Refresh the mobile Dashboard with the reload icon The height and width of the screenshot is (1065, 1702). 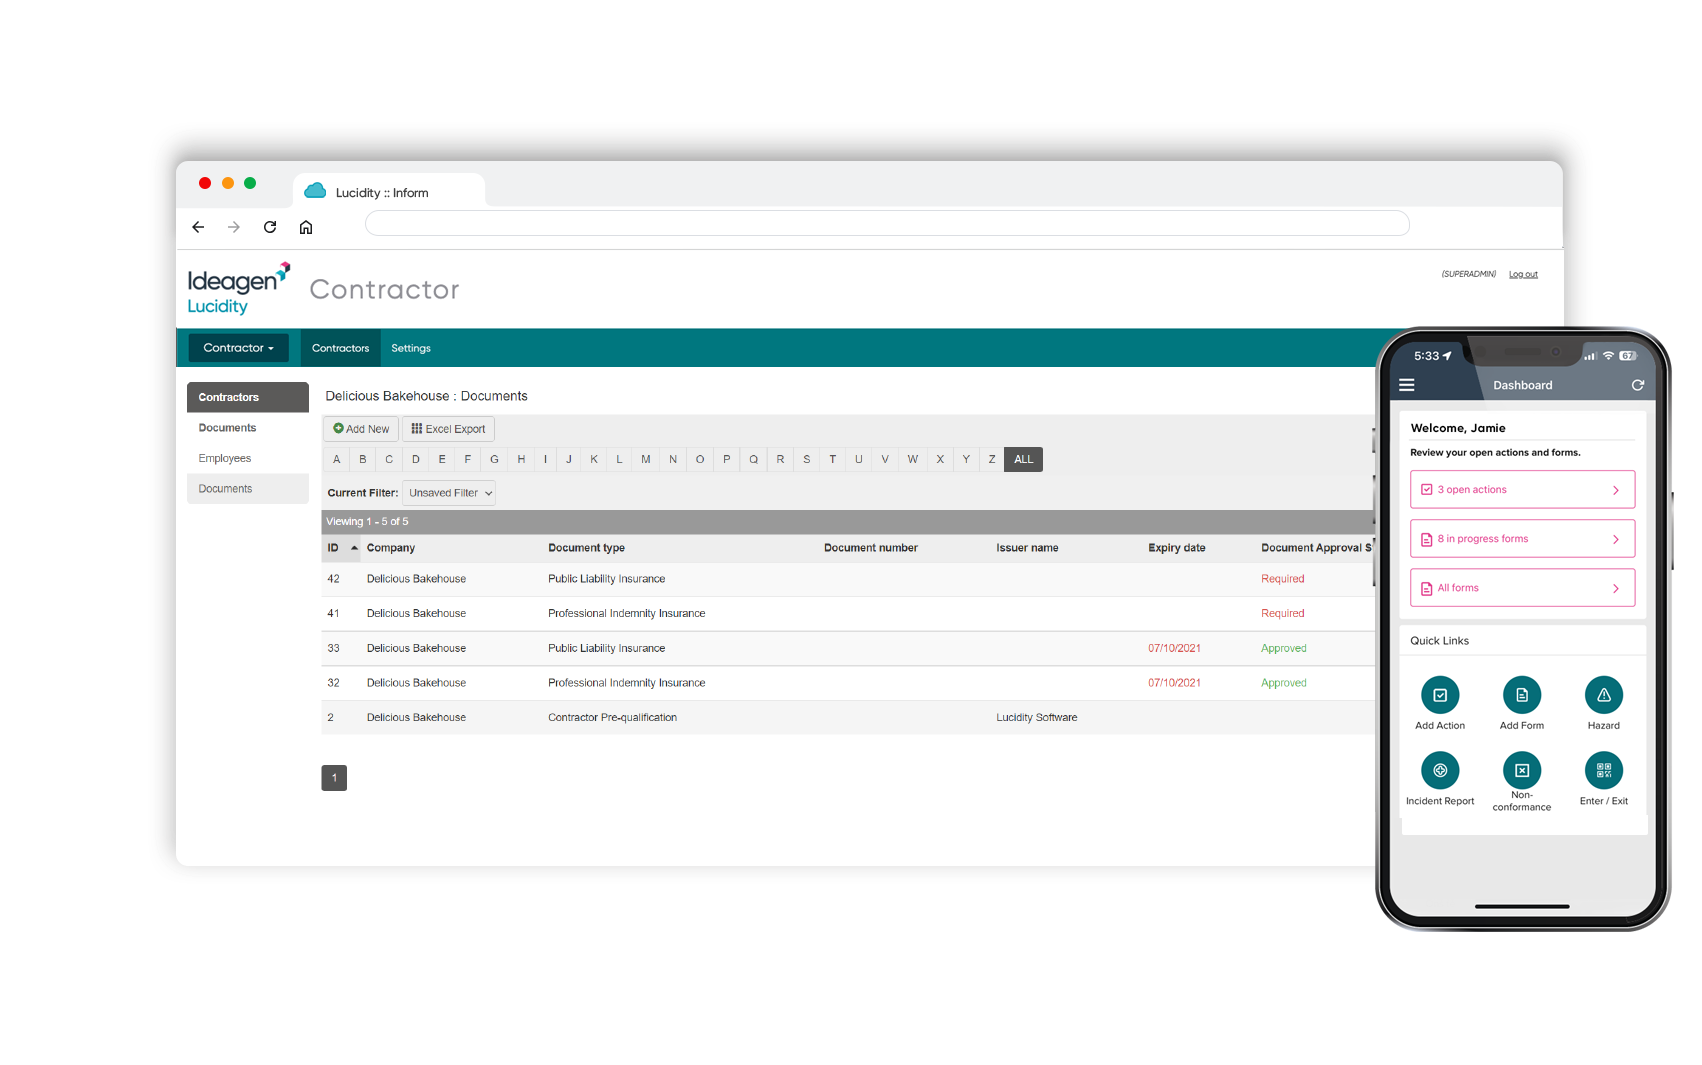click(1637, 384)
